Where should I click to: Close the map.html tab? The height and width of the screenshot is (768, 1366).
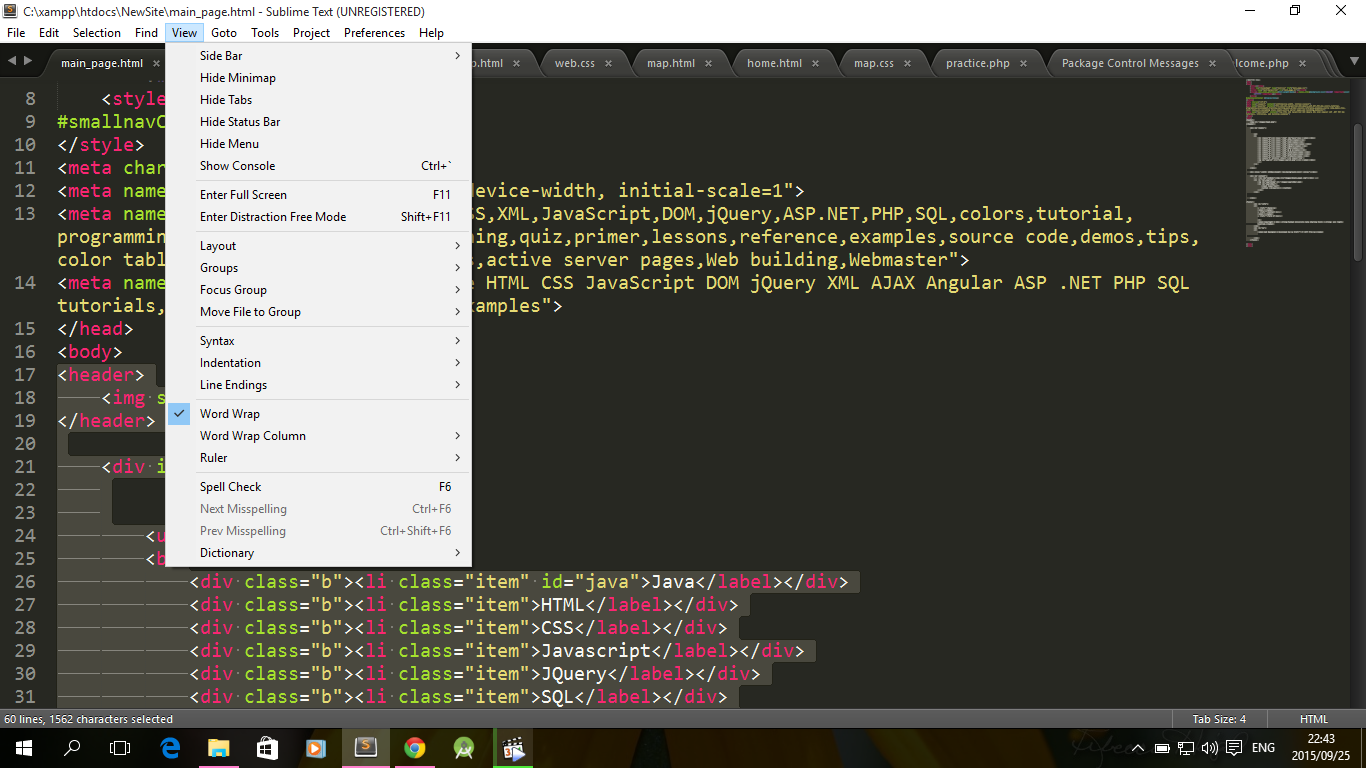point(708,63)
